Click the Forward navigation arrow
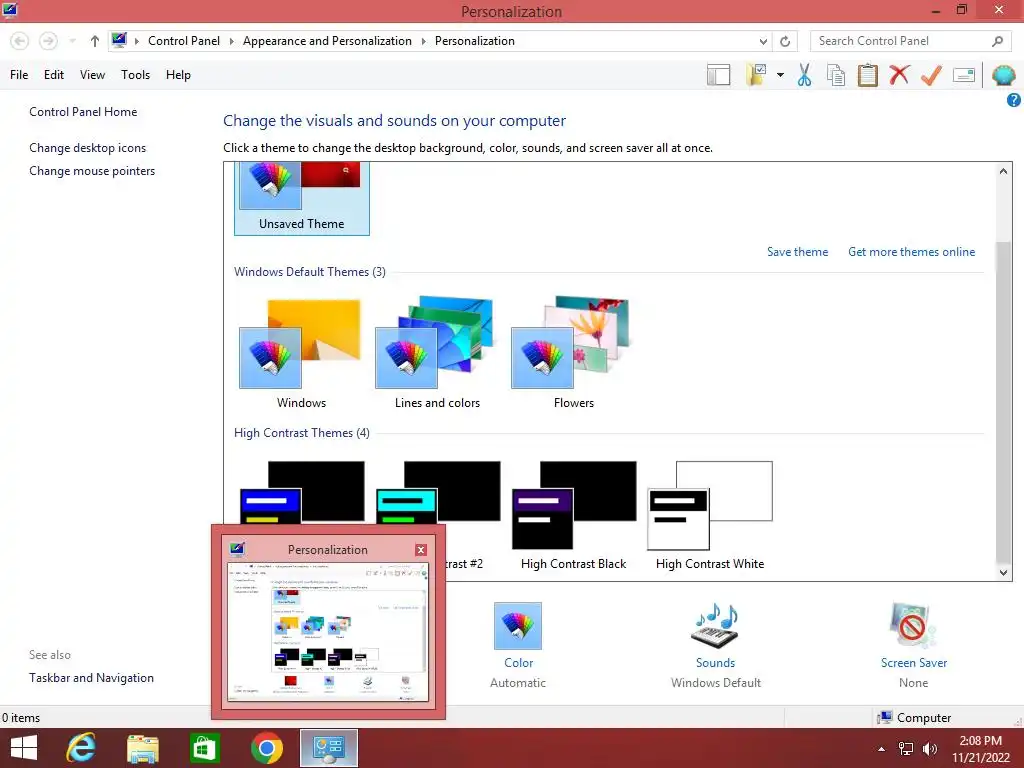1024x768 pixels. (48, 41)
